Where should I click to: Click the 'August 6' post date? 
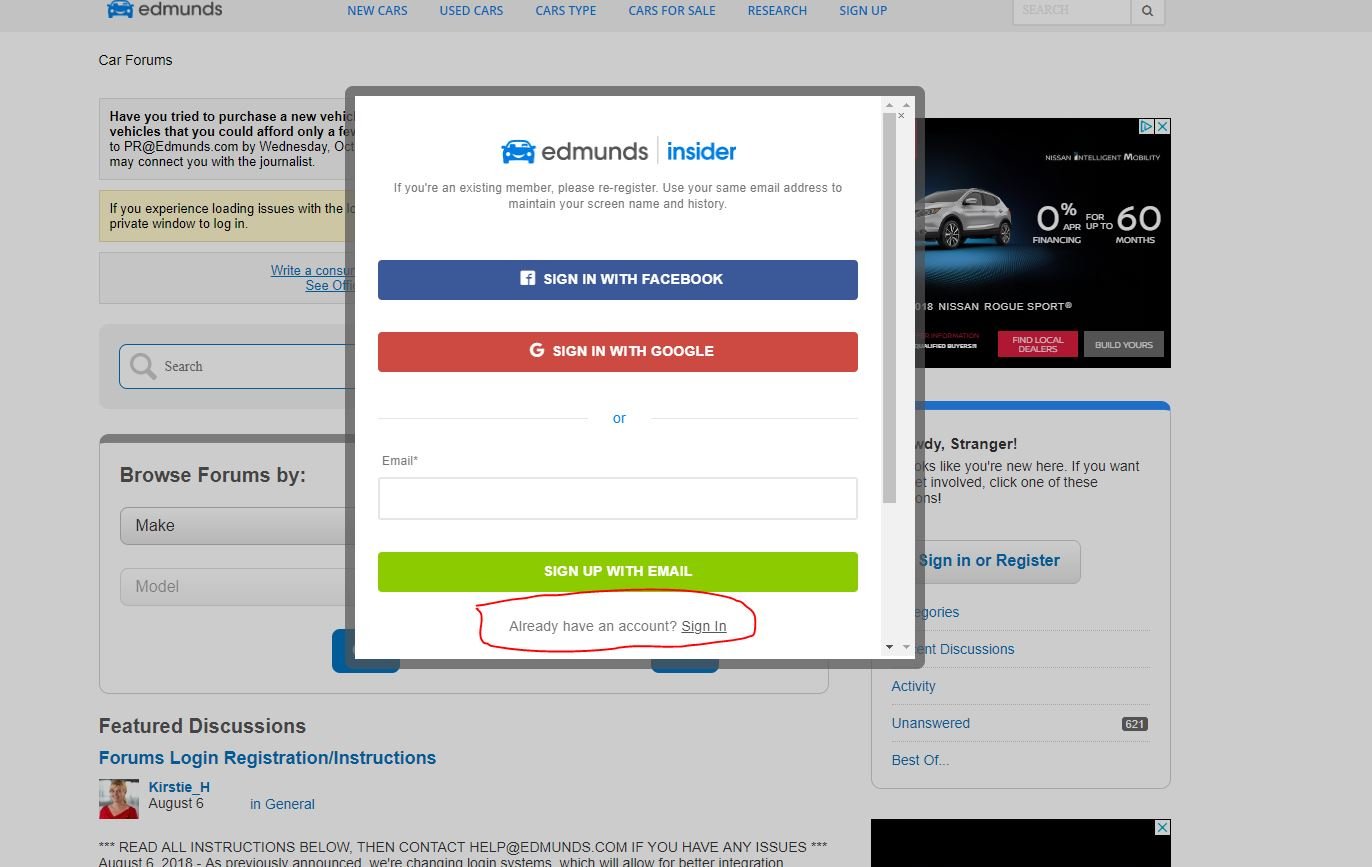pyautogui.click(x=176, y=803)
